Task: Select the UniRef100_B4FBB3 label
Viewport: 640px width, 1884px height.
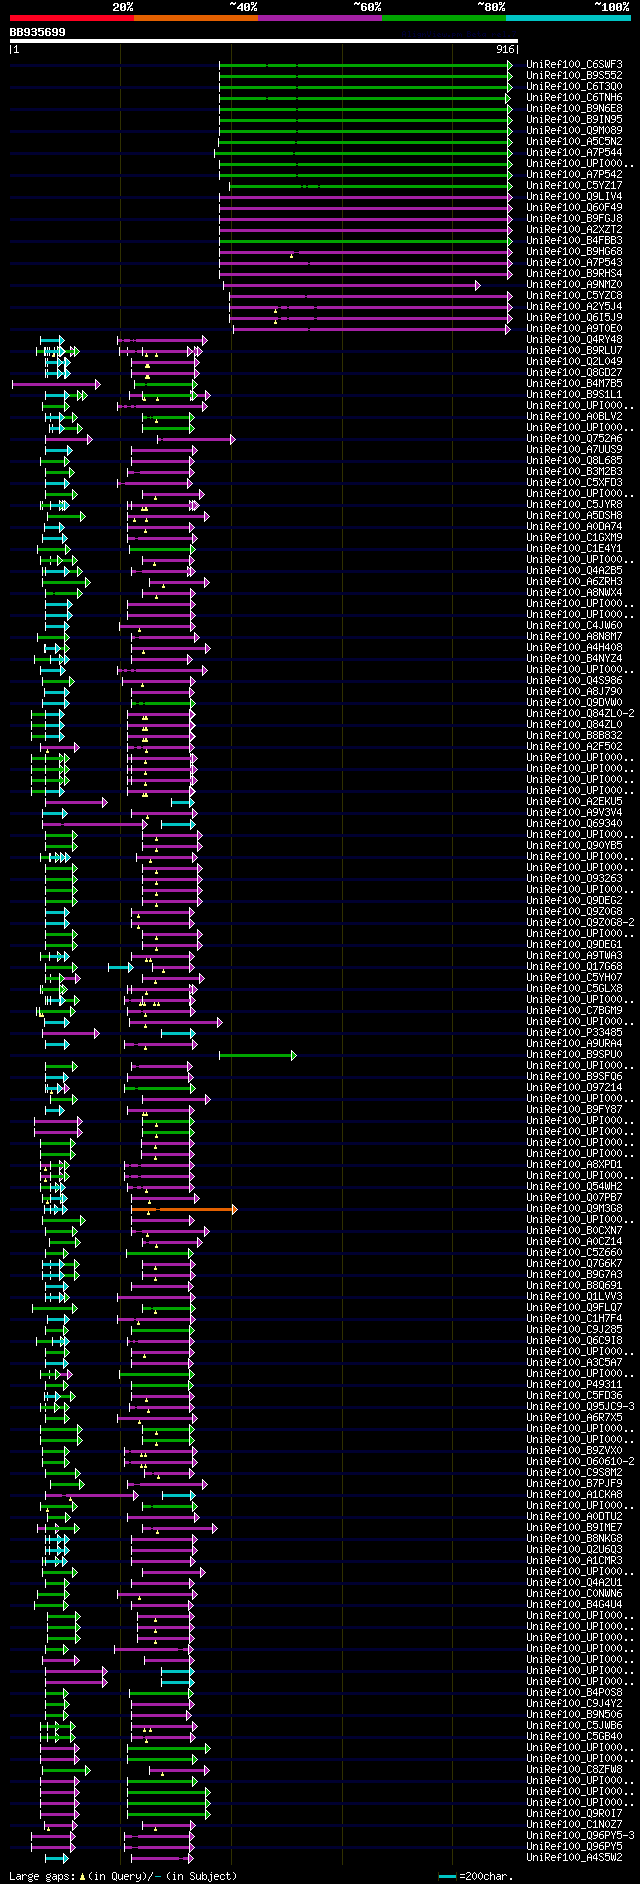Action: pyautogui.click(x=574, y=240)
